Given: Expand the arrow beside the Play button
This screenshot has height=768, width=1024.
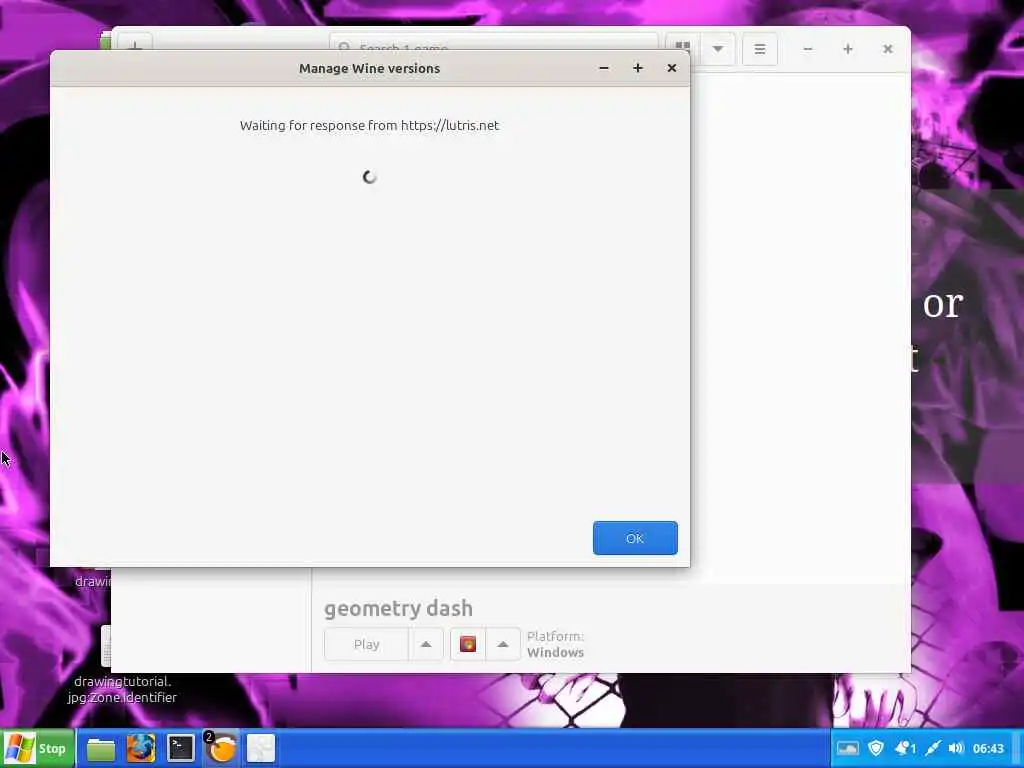Looking at the screenshot, I should [426, 645].
